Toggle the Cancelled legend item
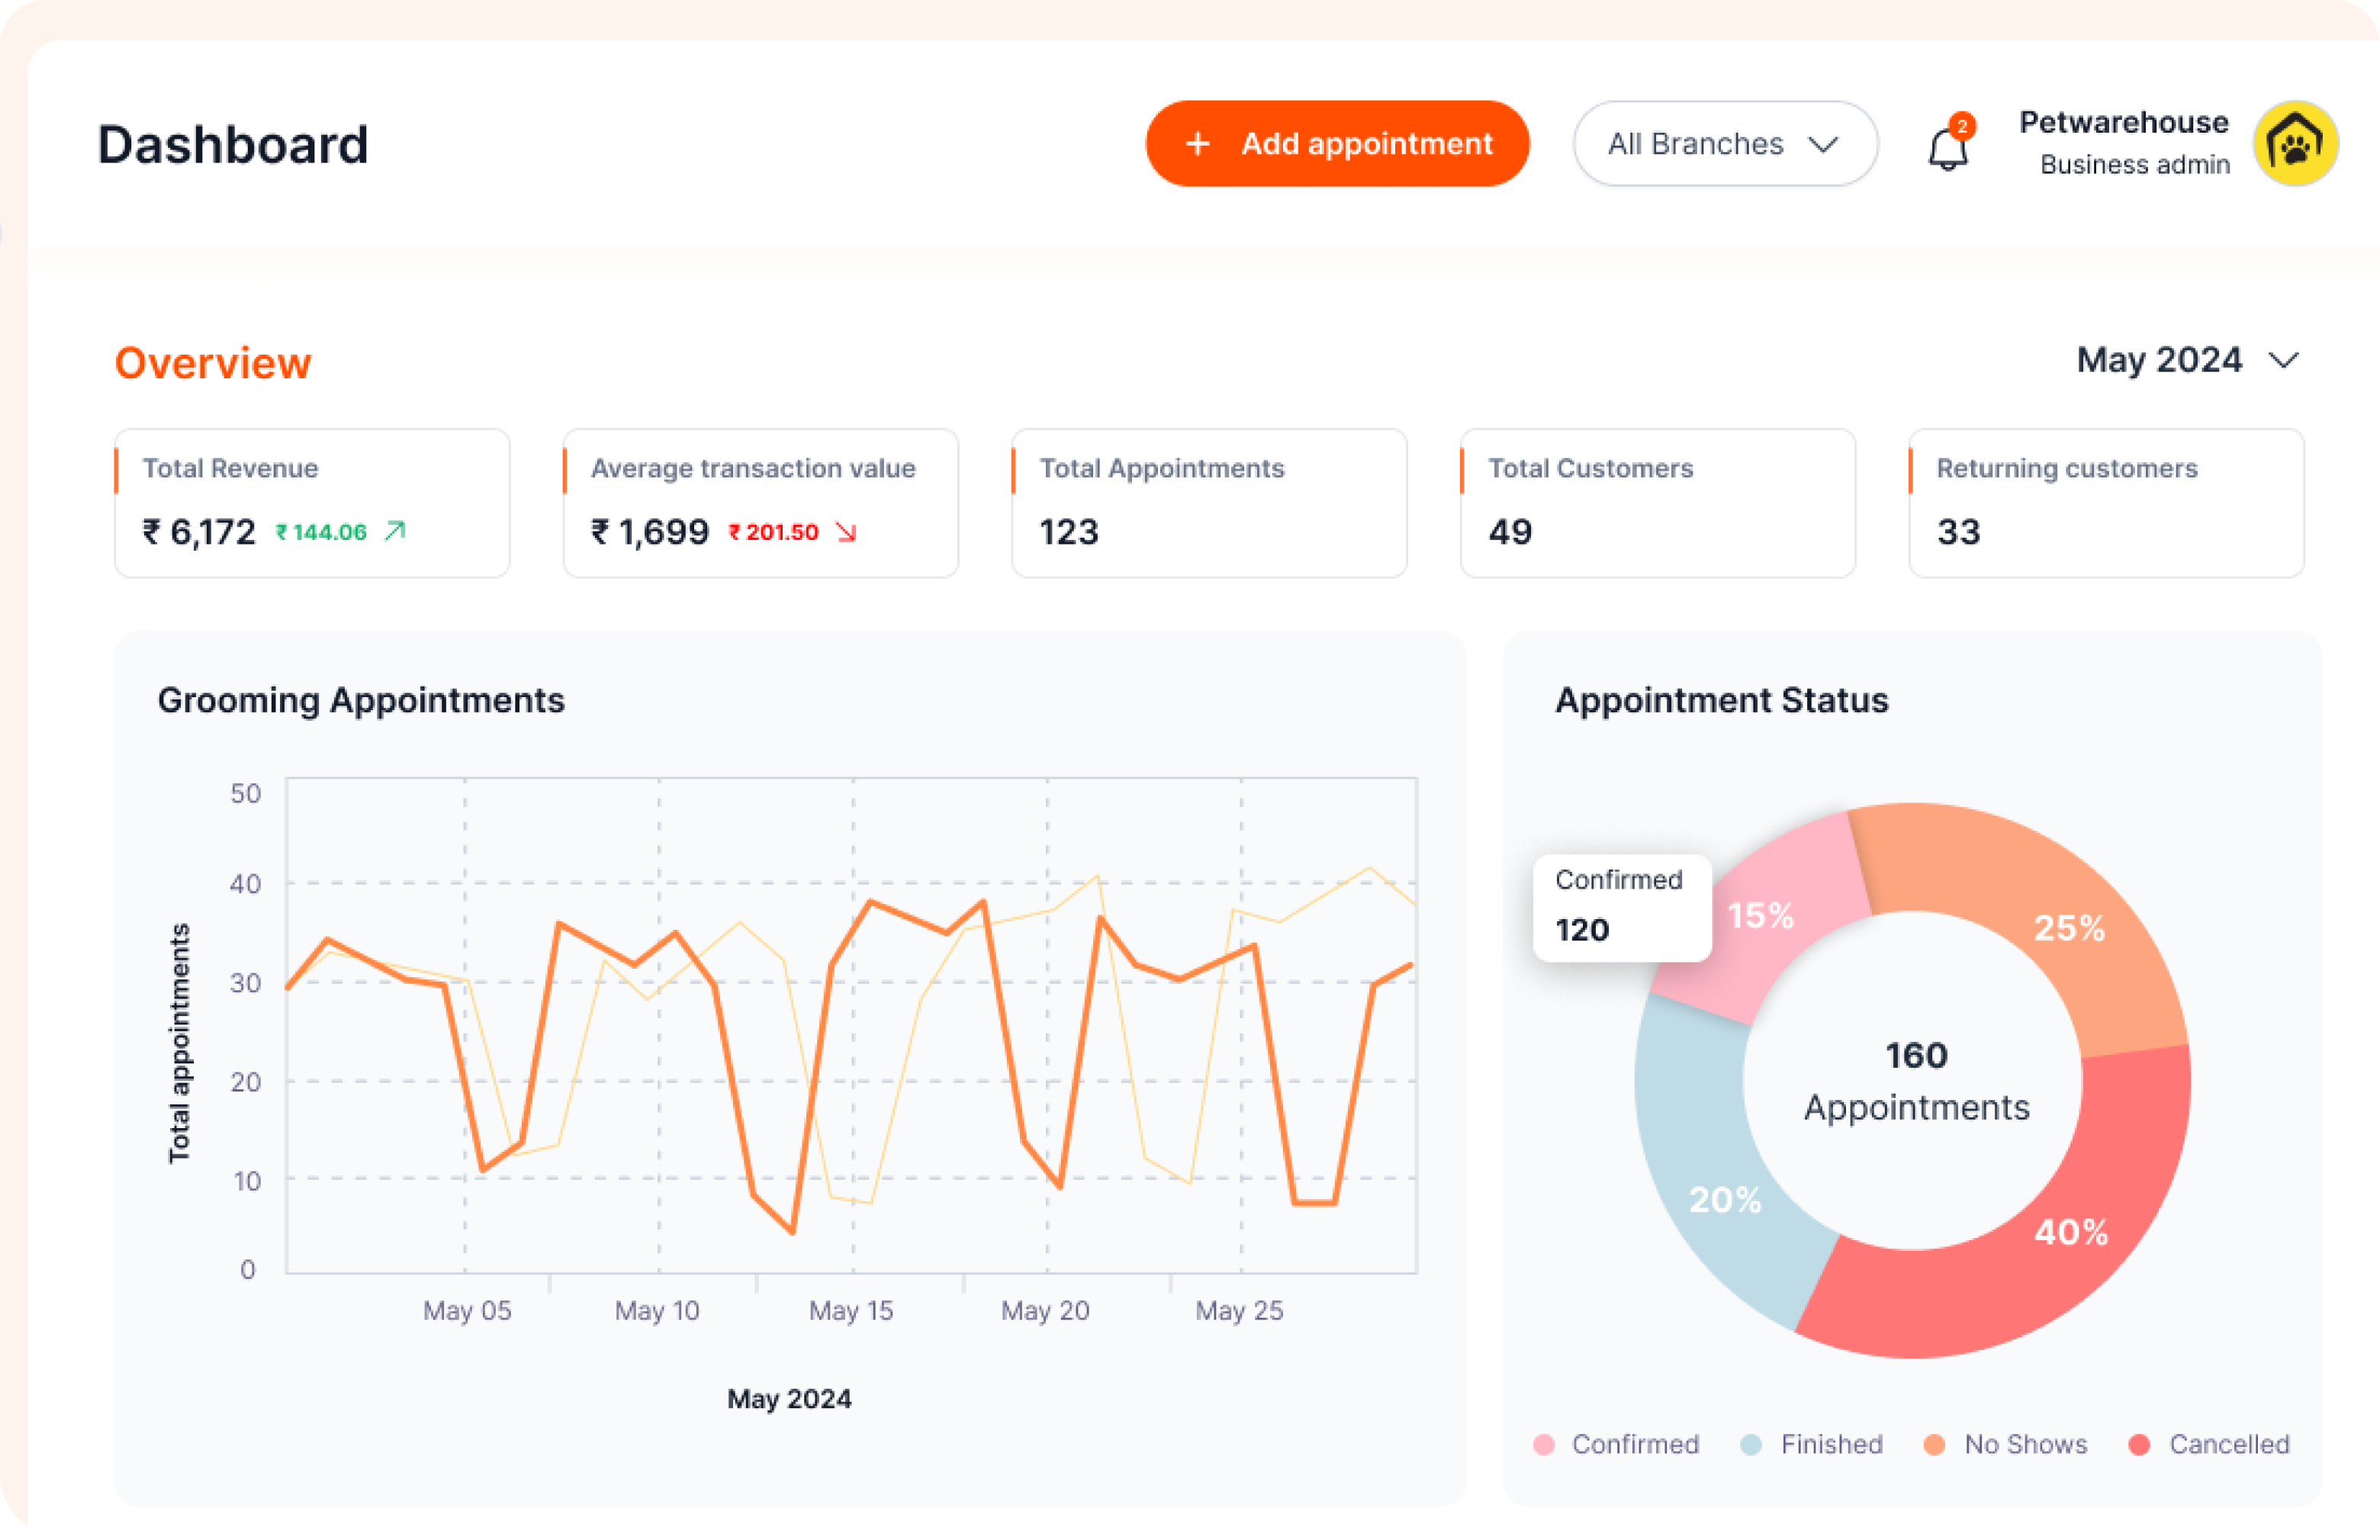This screenshot has height=1540, width=2380. (x=2209, y=1444)
